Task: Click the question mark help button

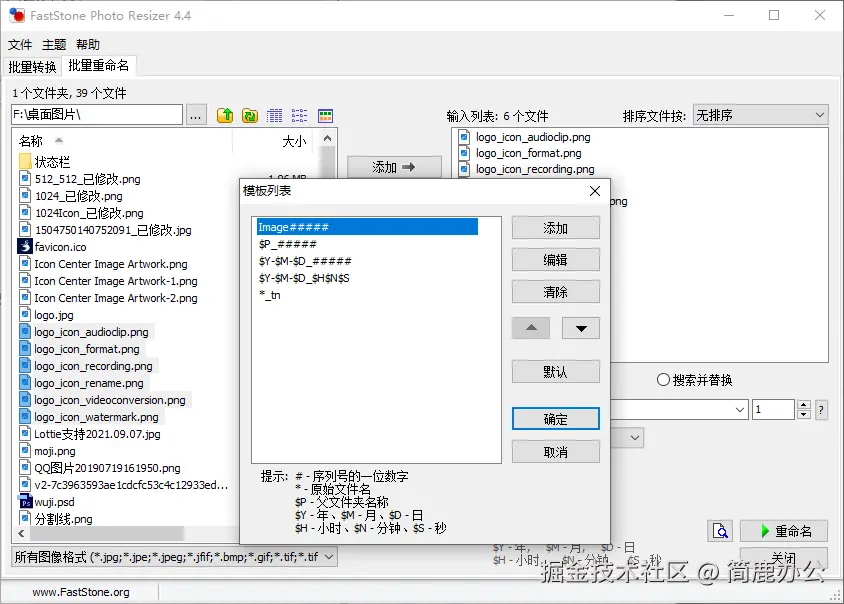Action: pos(821,410)
